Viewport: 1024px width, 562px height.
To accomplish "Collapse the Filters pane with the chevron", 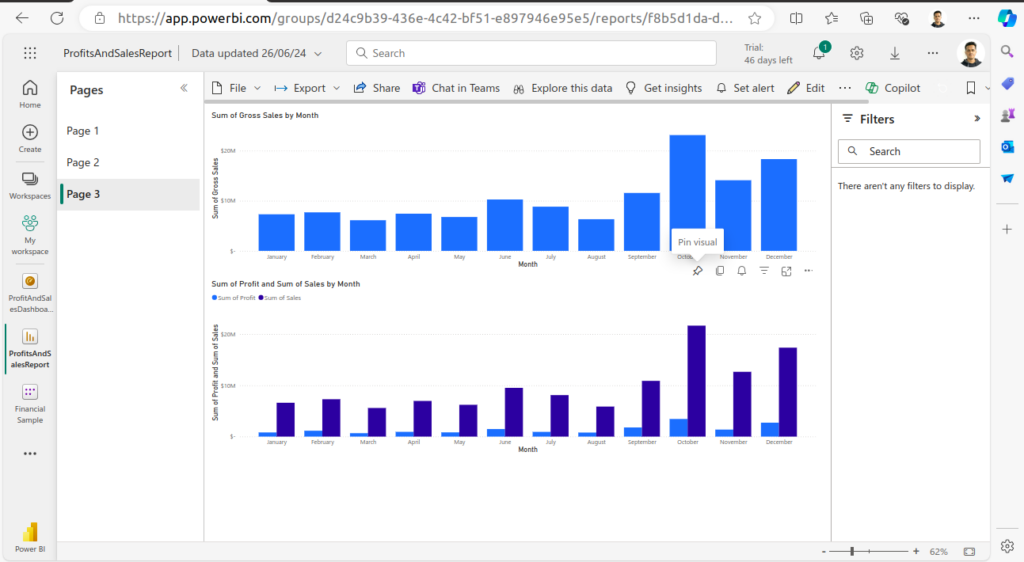I will (977, 119).
